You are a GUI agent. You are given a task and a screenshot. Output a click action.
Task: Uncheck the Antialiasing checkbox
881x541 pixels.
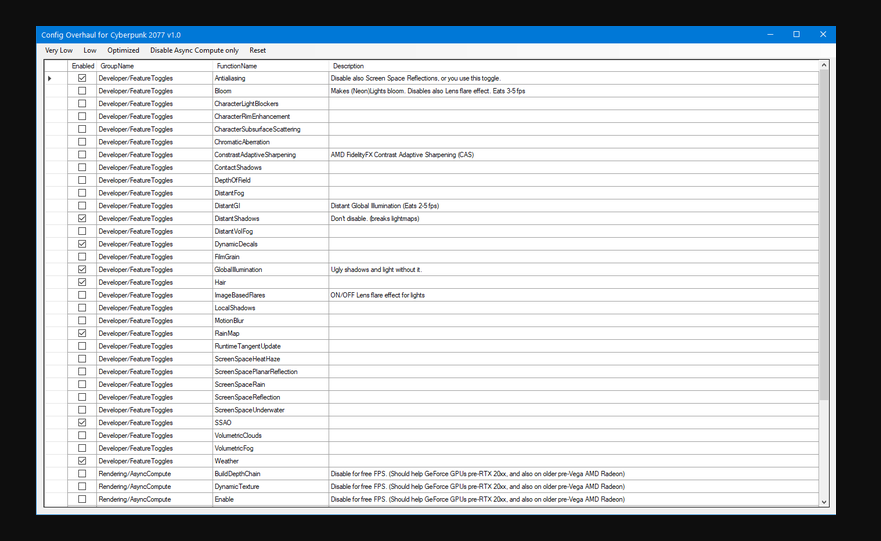82,78
